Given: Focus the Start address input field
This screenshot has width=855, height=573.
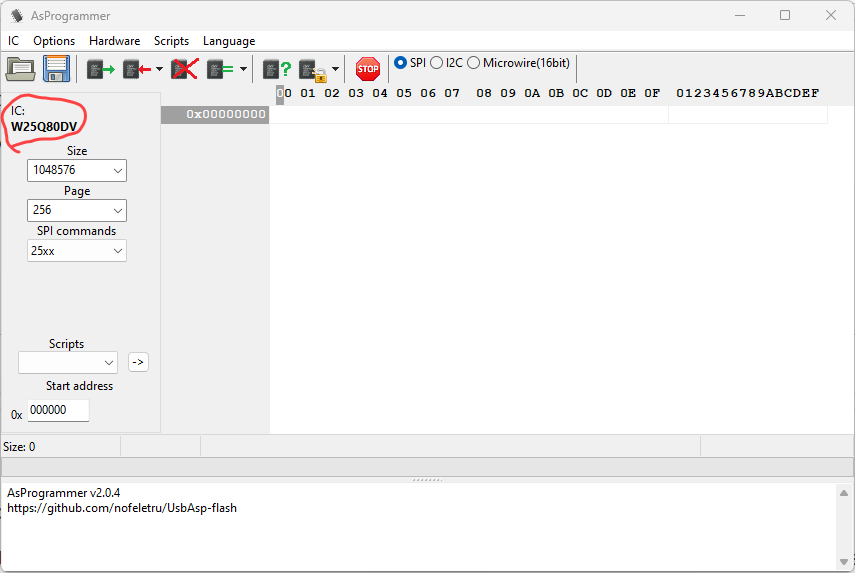Looking at the screenshot, I should coord(58,410).
